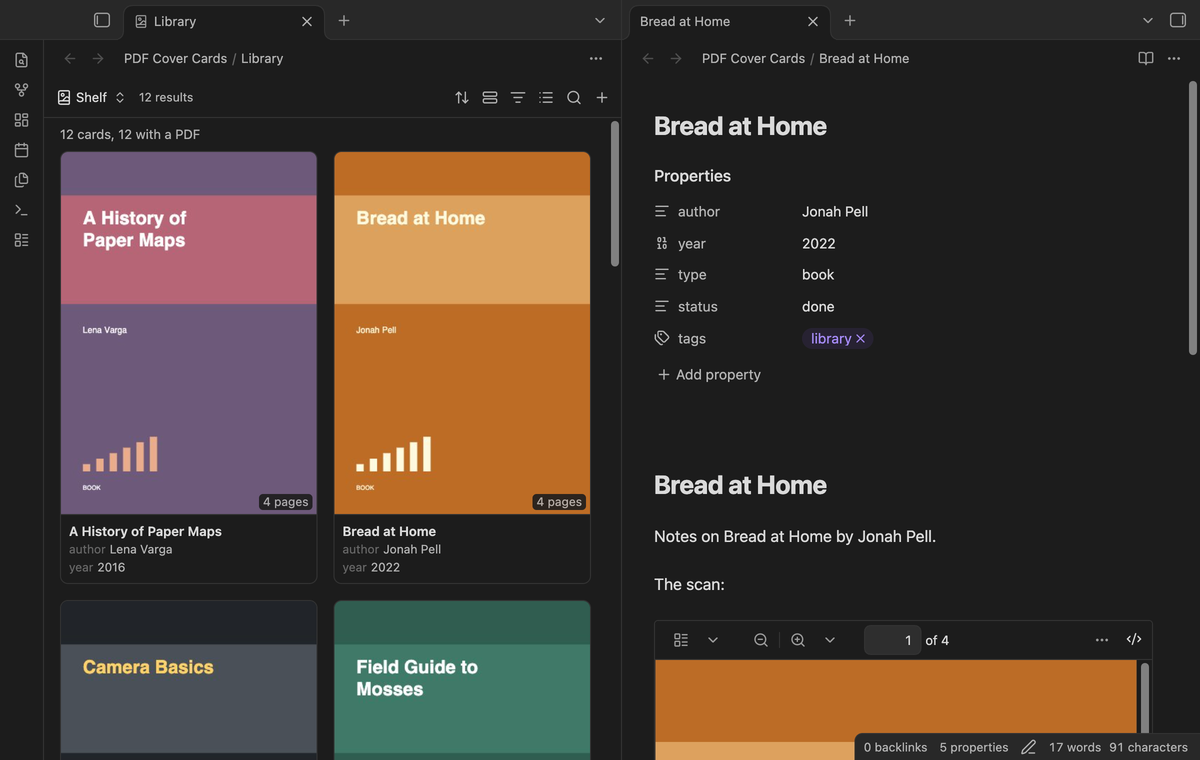Toggle the right sidebar icon
Viewport: 1200px width, 760px height.
[1177, 20]
